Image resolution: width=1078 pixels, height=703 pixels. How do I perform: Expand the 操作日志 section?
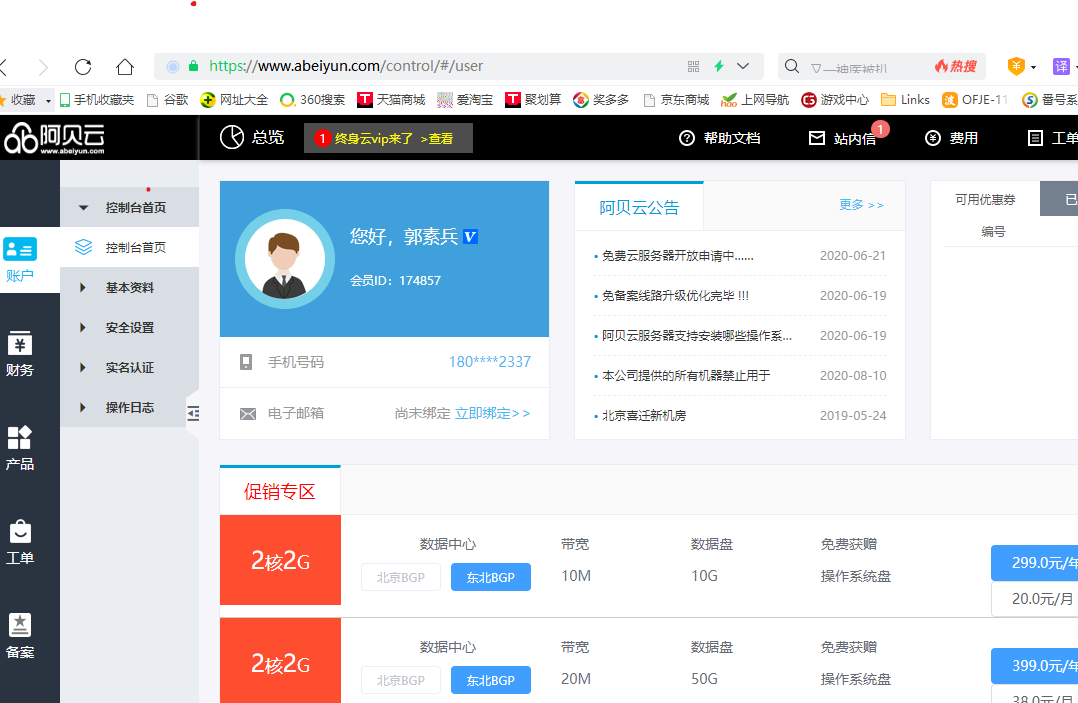click(129, 408)
